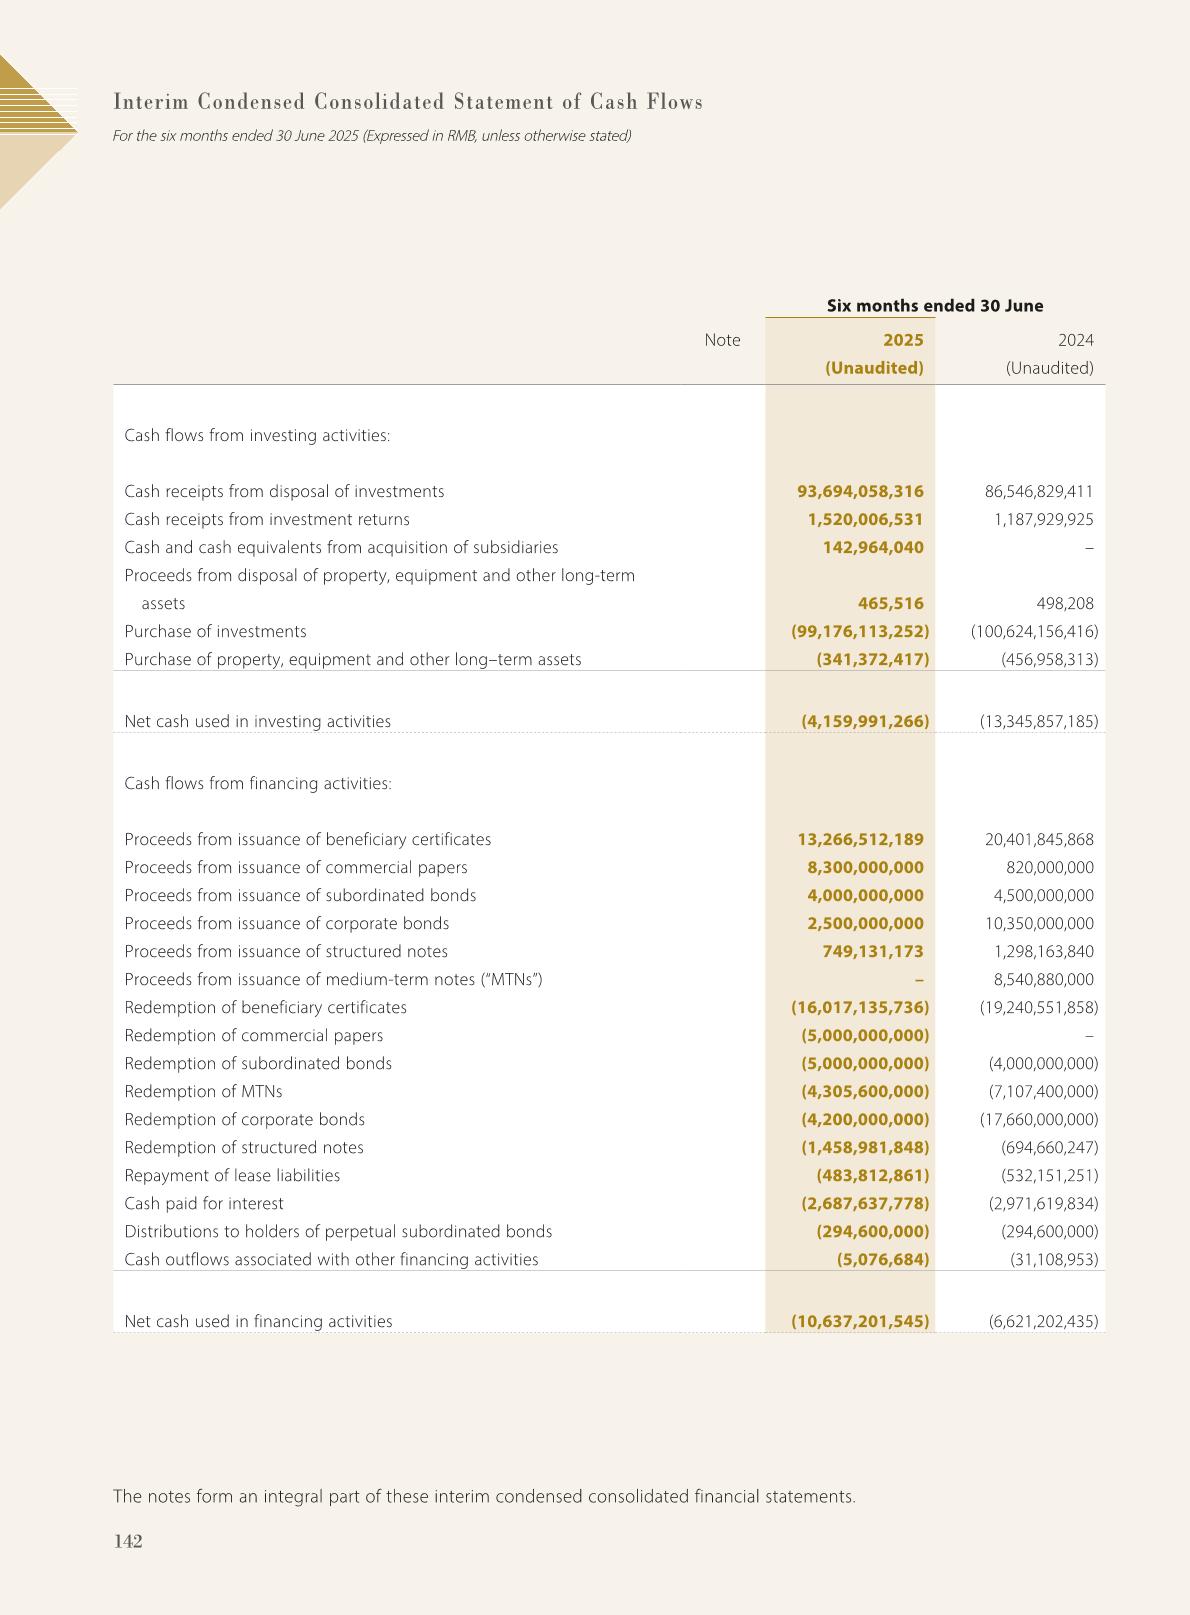Image resolution: width=1190 pixels, height=1615 pixels.
Task: Click the footnote about notes forming integral part
Action: [484, 1497]
